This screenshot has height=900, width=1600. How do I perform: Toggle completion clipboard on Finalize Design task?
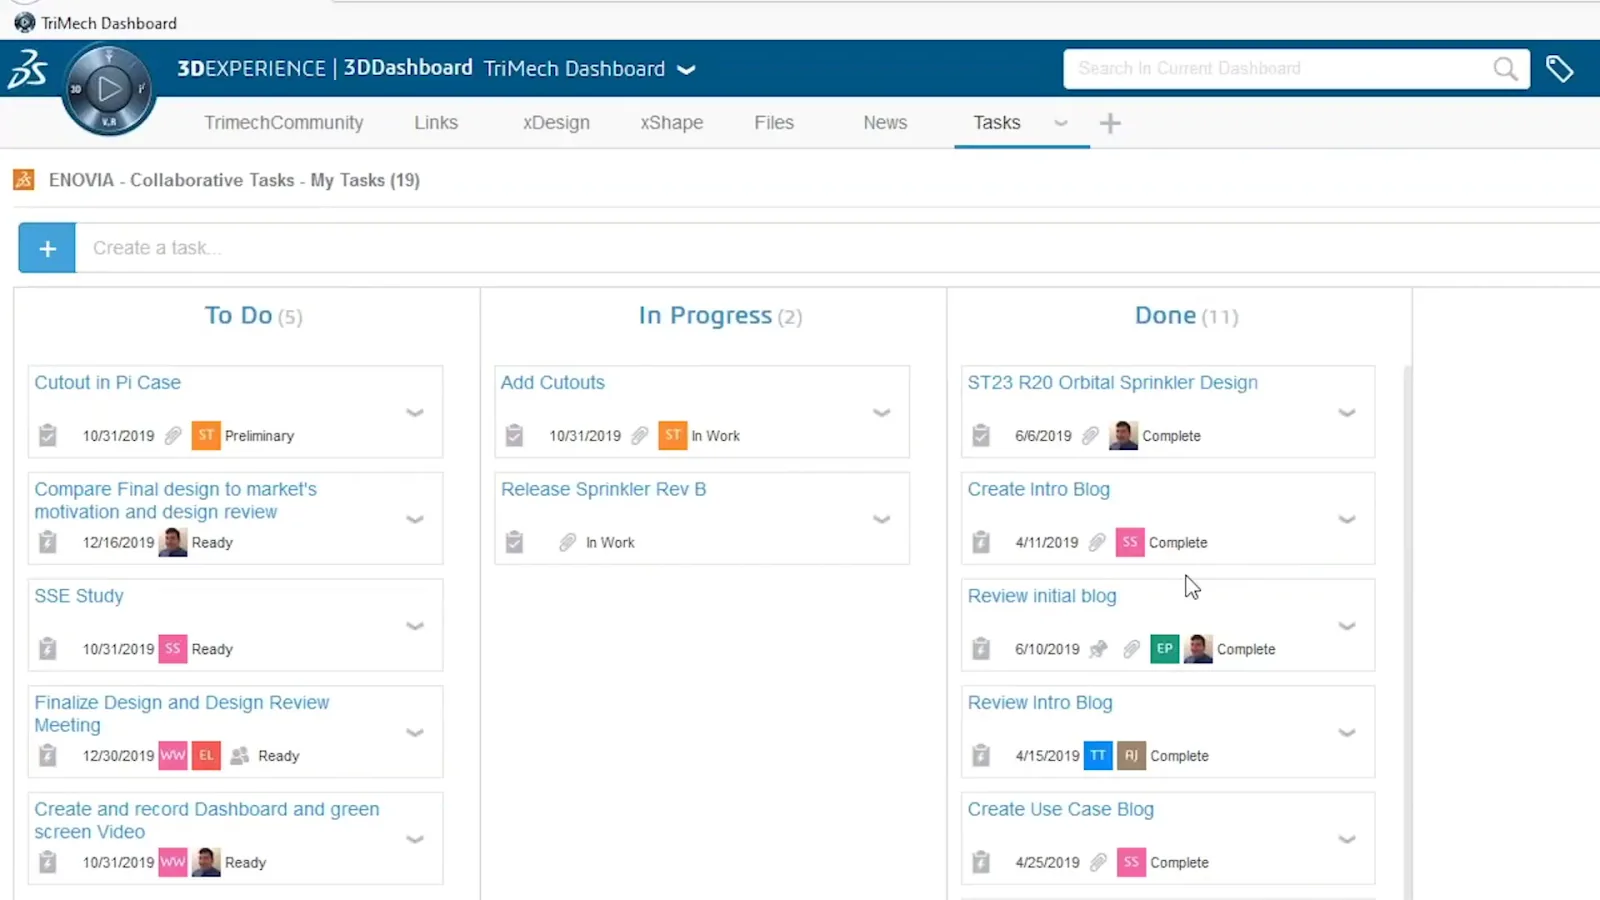(47, 755)
